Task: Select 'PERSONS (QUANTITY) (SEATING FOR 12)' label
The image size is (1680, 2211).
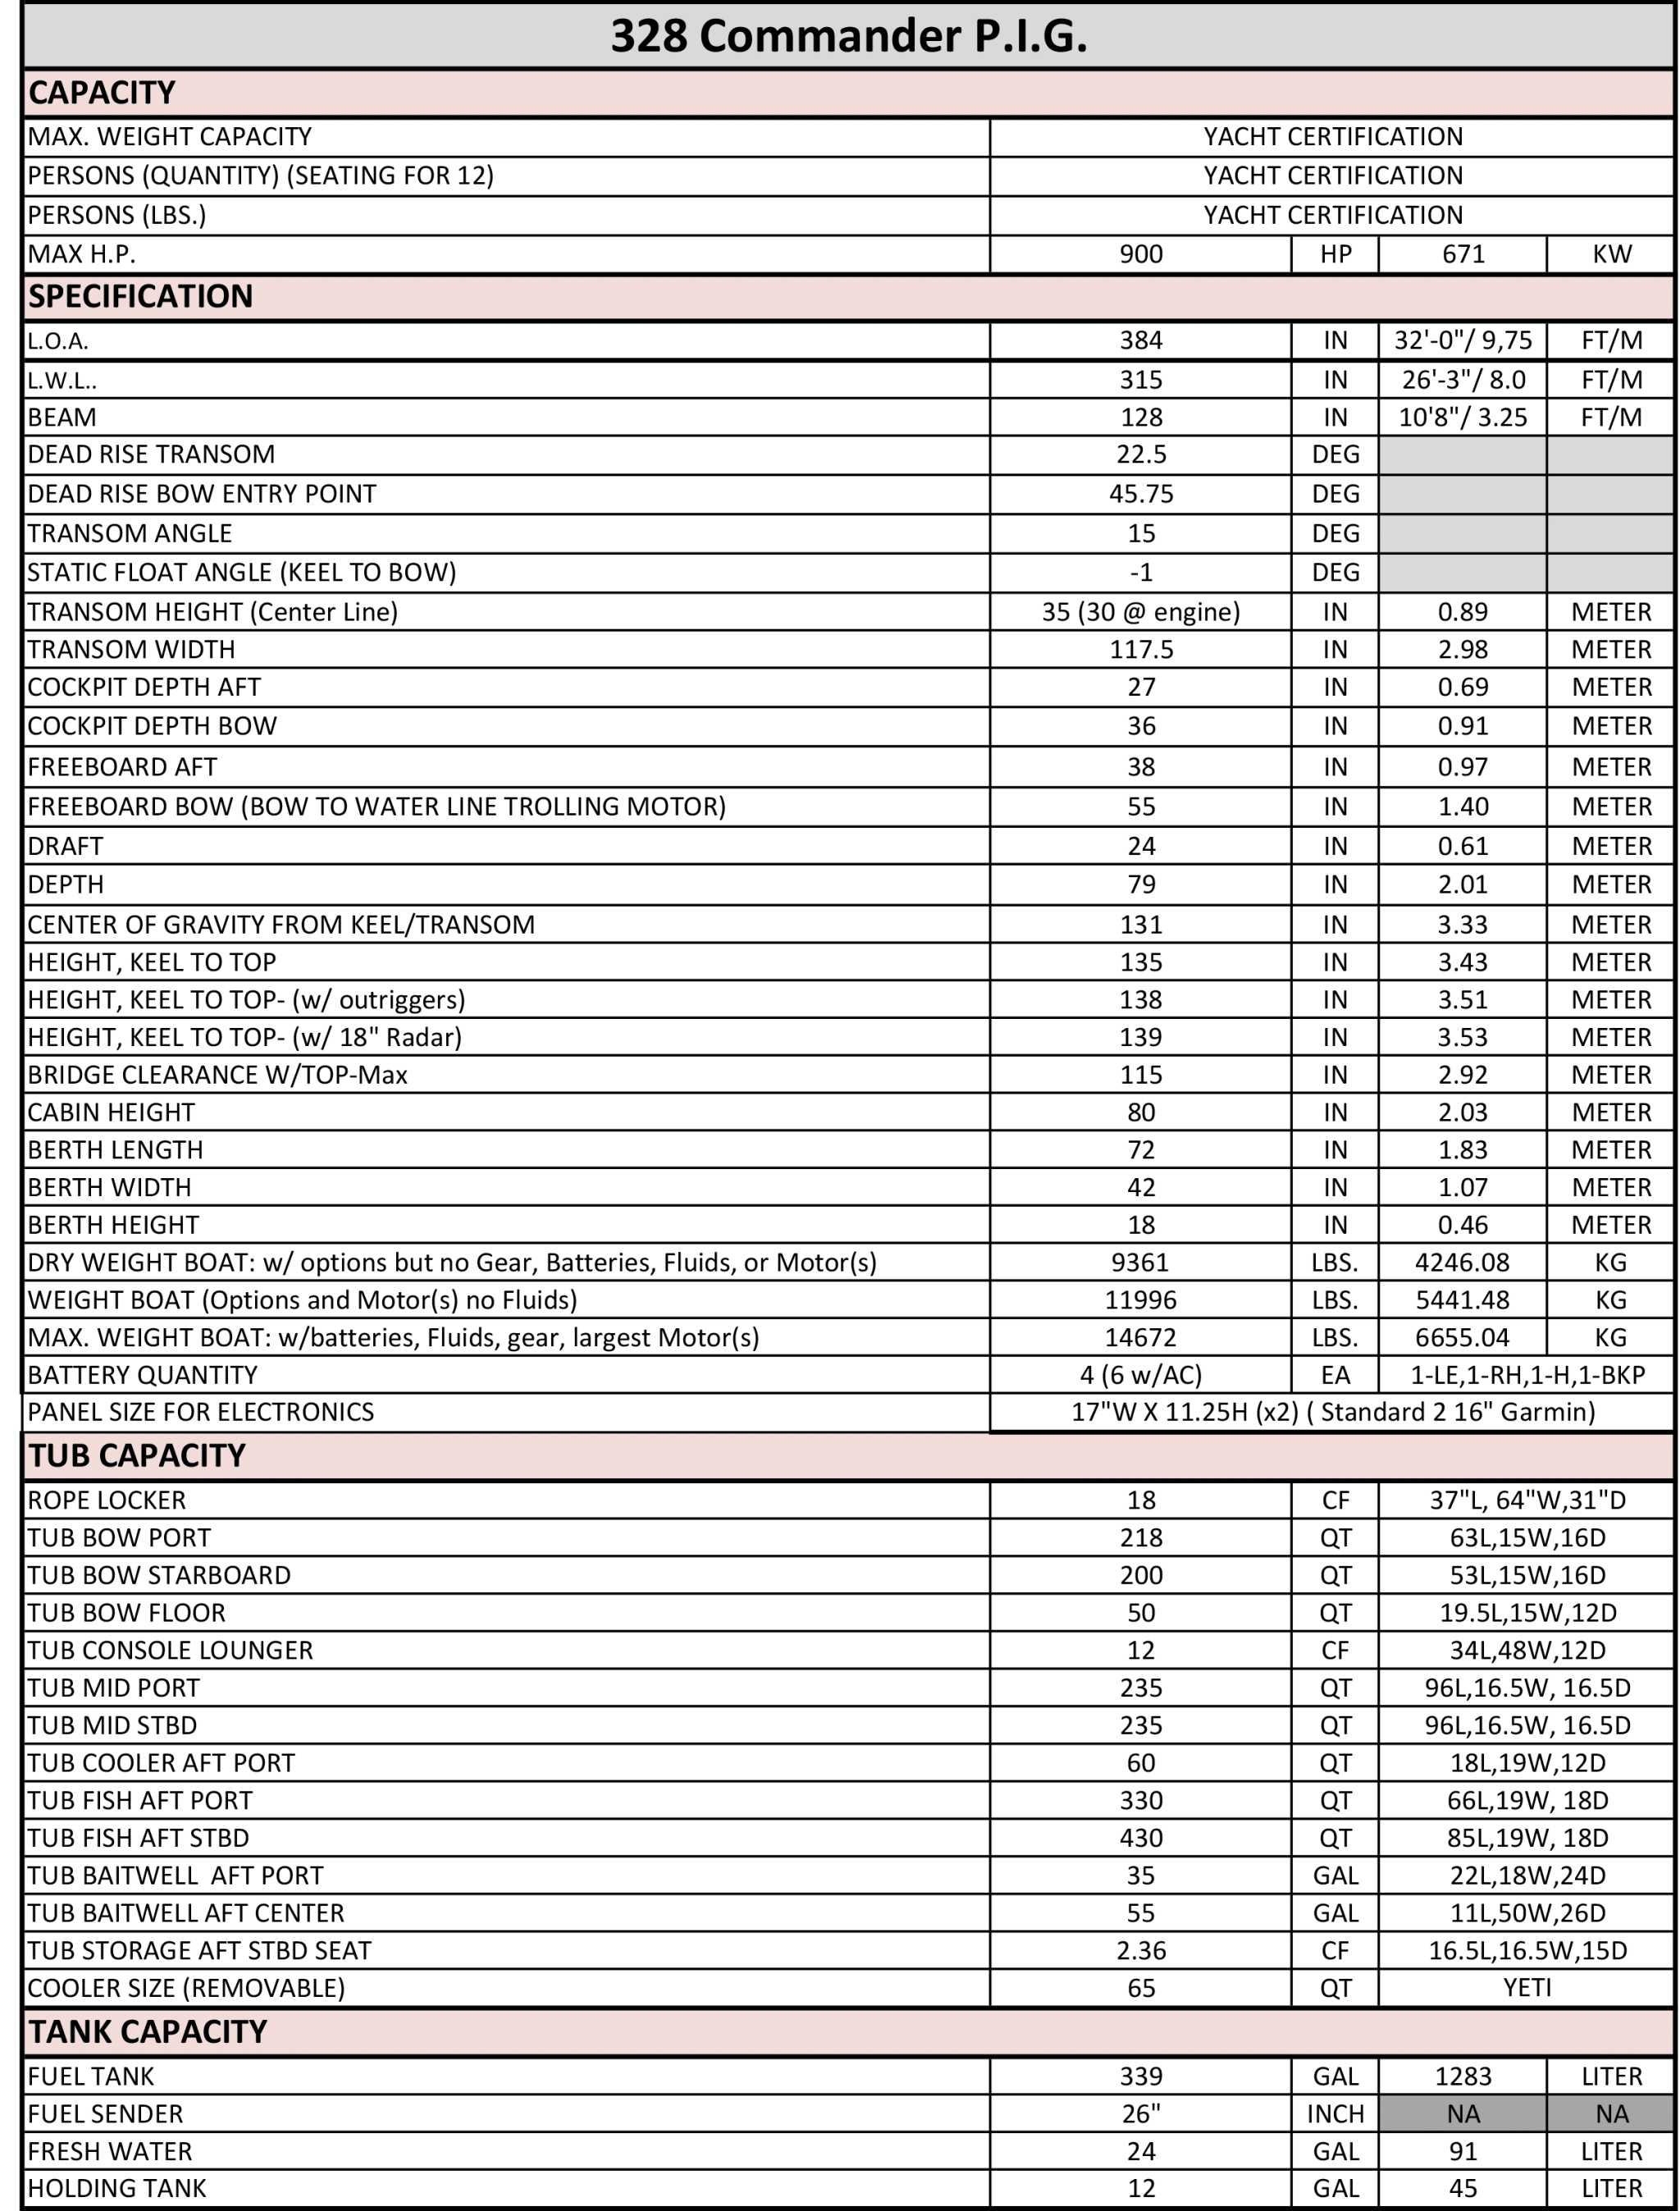Action: [x=260, y=176]
